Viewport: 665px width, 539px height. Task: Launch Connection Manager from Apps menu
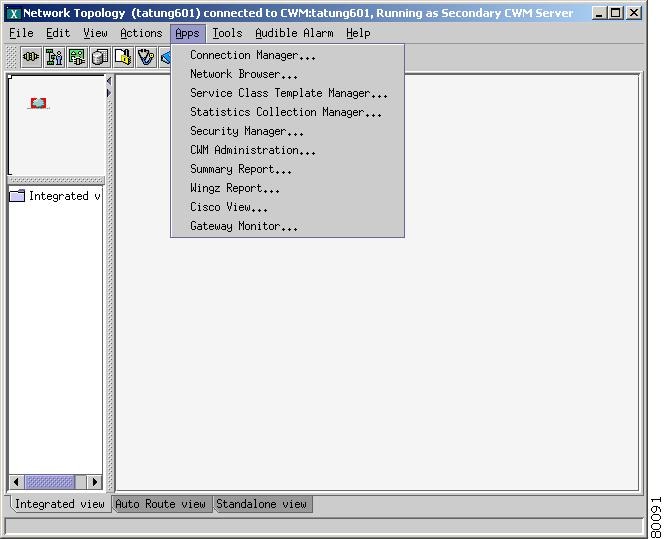coord(288,55)
